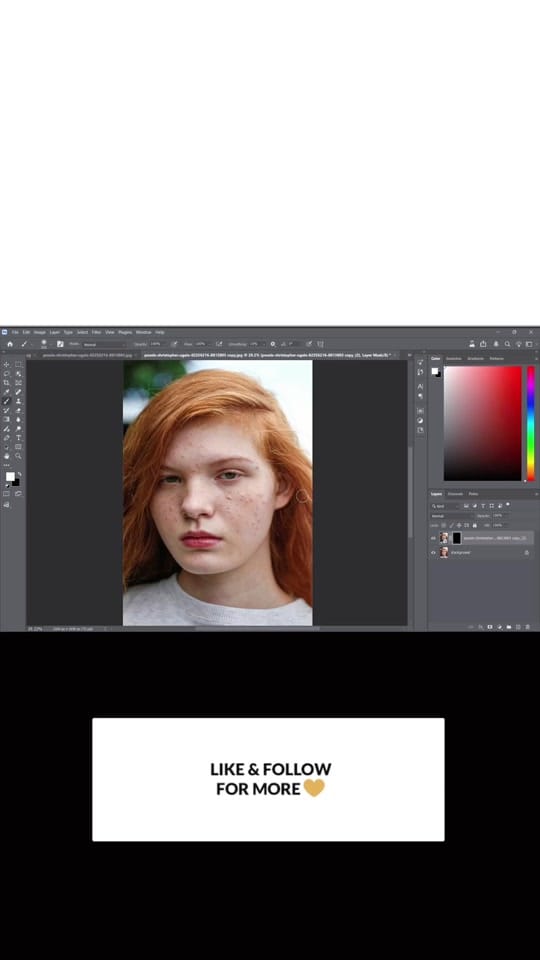The image size is (540, 960).
Task: Open the Image menu
Action: [40, 332]
